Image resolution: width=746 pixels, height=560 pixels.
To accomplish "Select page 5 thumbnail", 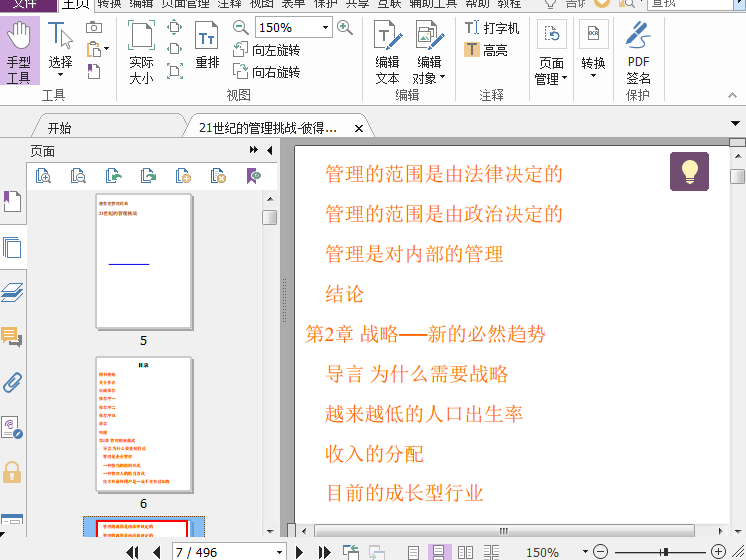I will click(x=144, y=261).
